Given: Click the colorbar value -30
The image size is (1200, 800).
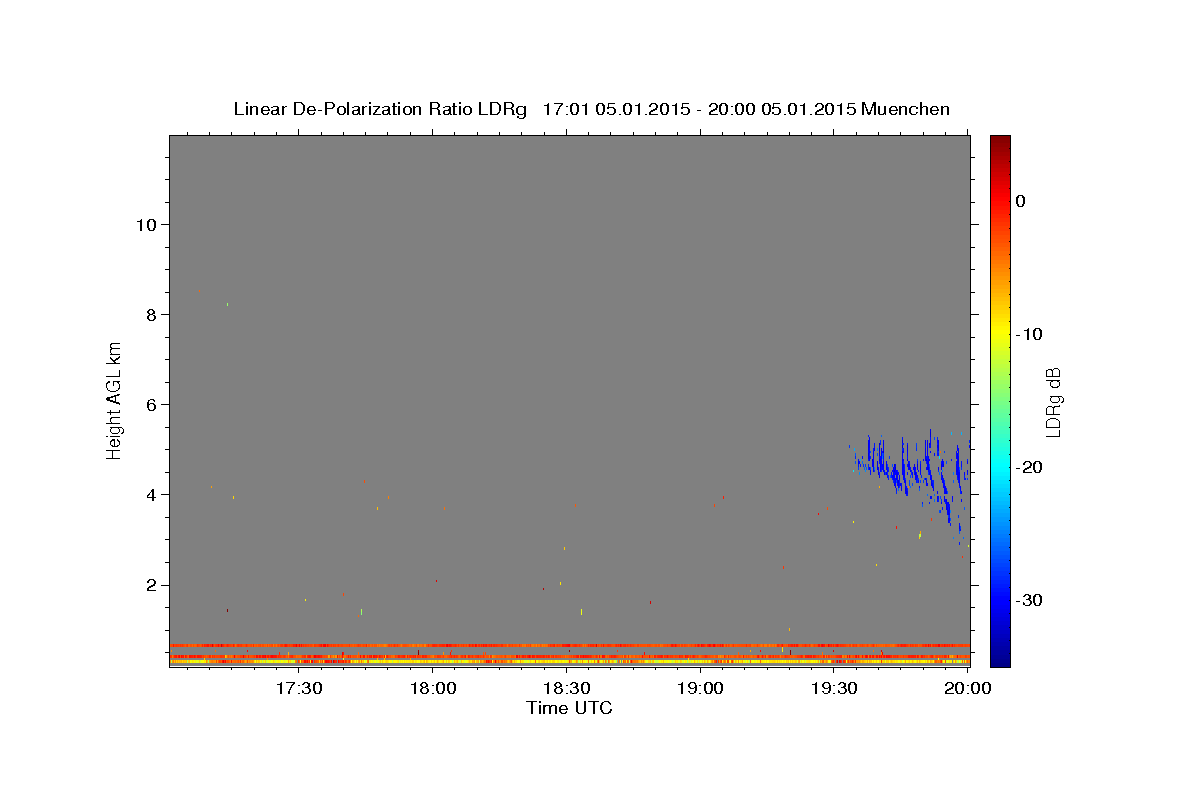Looking at the screenshot, I should click(1030, 600).
